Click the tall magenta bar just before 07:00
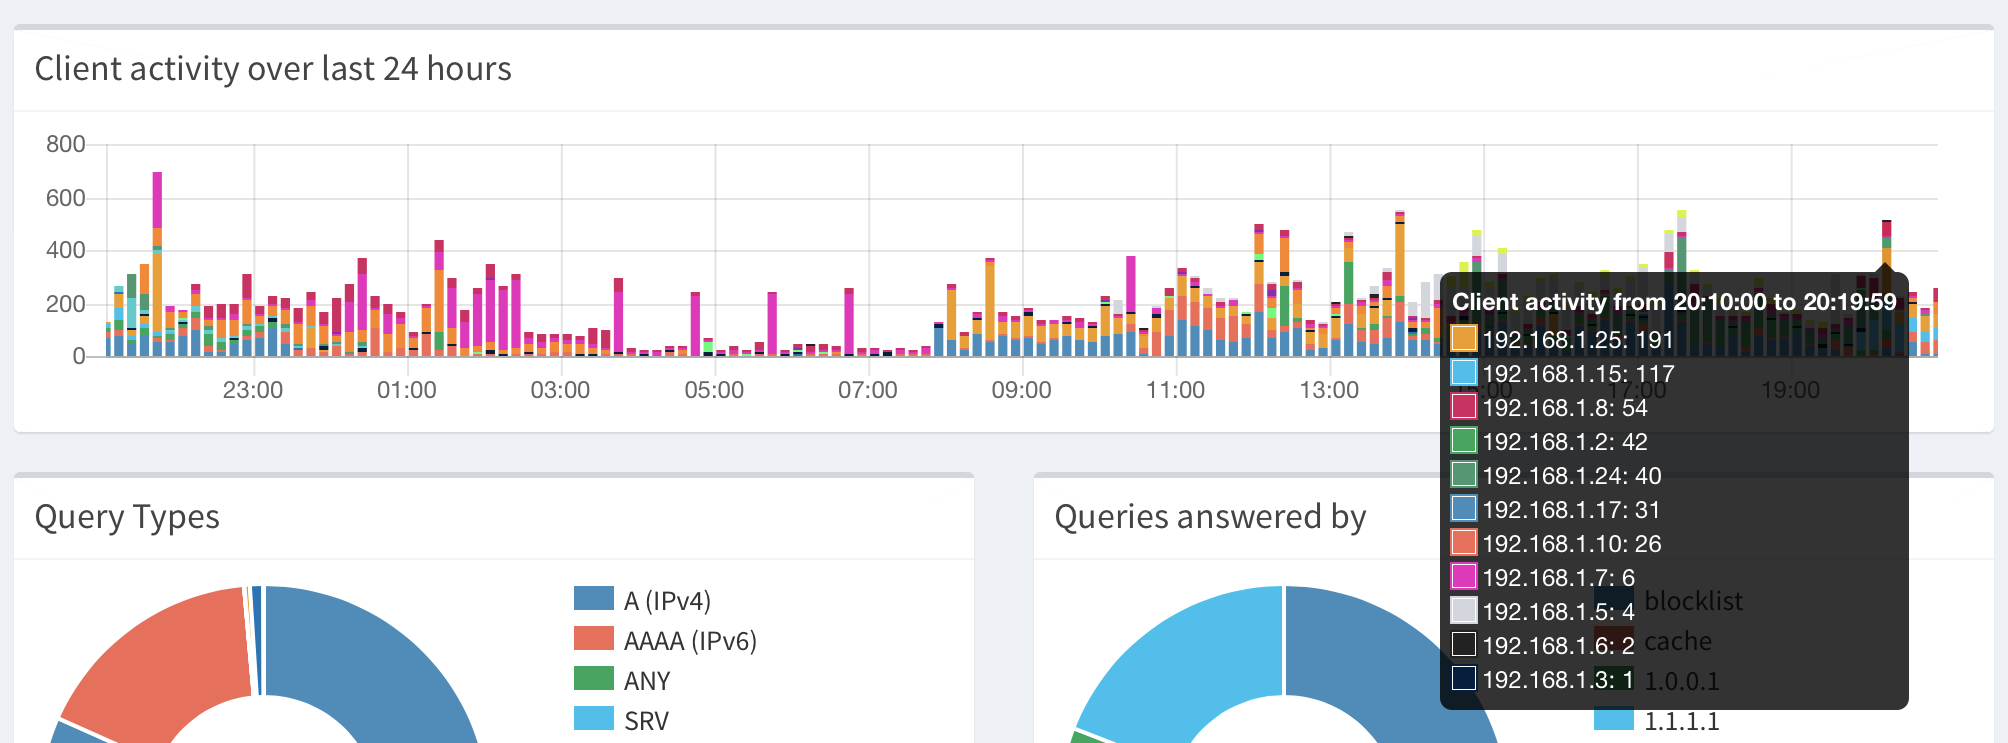The height and width of the screenshot is (743, 2008). pyautogui.click(x=849, y=321)
